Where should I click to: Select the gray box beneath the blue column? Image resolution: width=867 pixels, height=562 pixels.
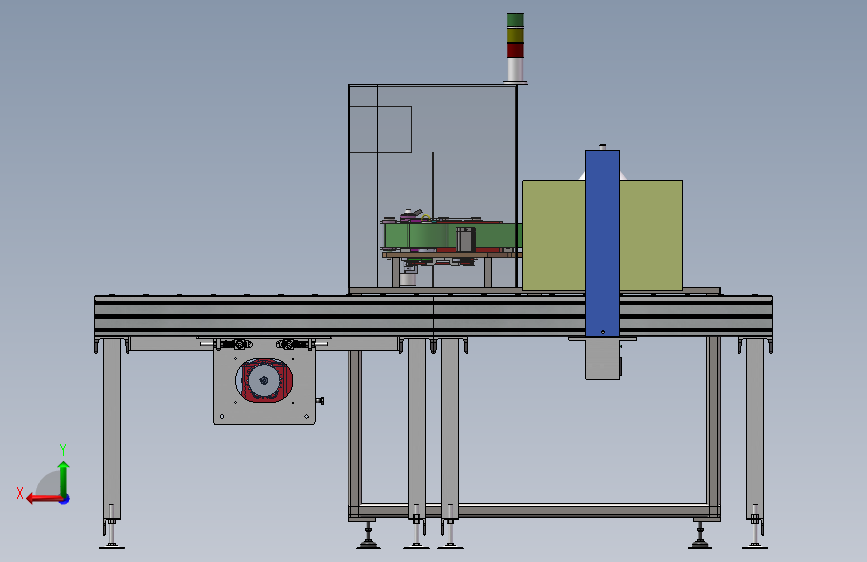[602, 360]
